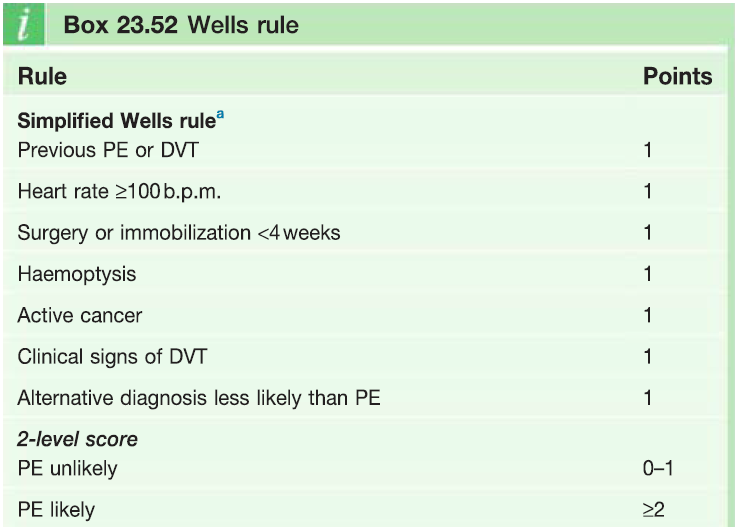This screenshot has width=735, height=527.
Task: Click the point value beside Haemoptysis
Action: pyautogui.click(x=648, y=274)
